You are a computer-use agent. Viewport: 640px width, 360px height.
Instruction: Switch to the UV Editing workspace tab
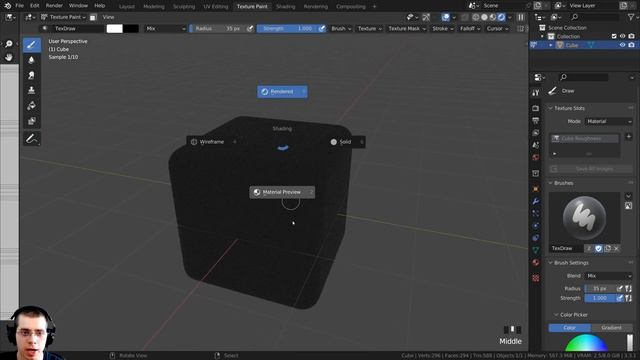point(216,7)
